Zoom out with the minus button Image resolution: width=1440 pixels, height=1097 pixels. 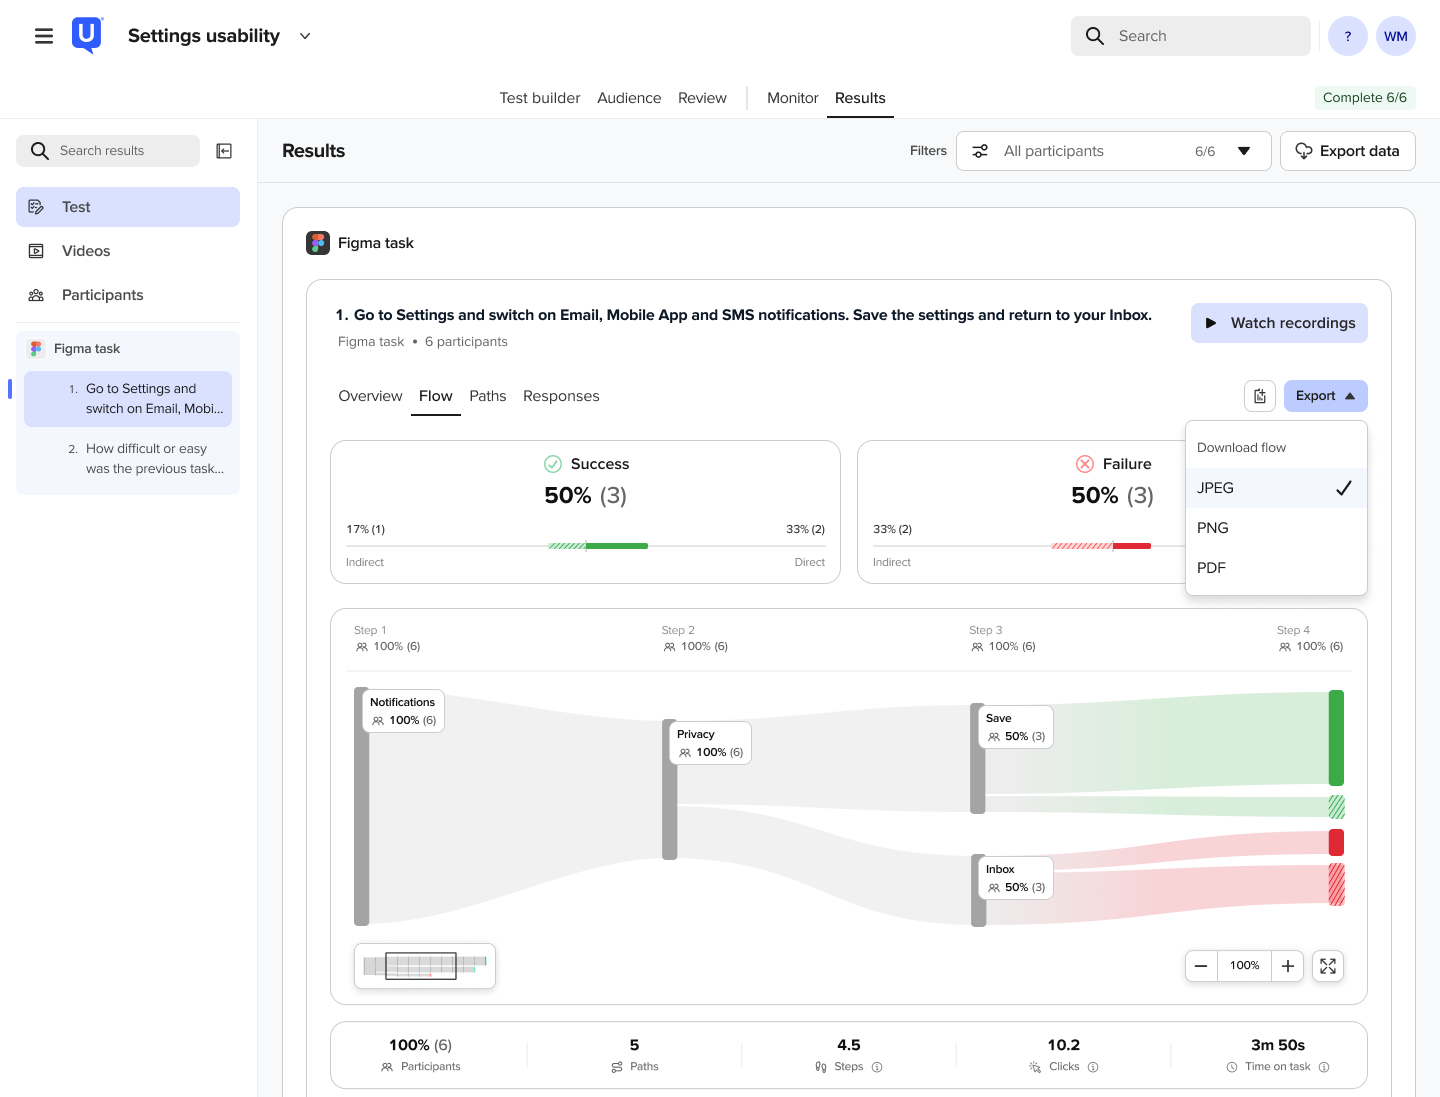point(1201,966)
